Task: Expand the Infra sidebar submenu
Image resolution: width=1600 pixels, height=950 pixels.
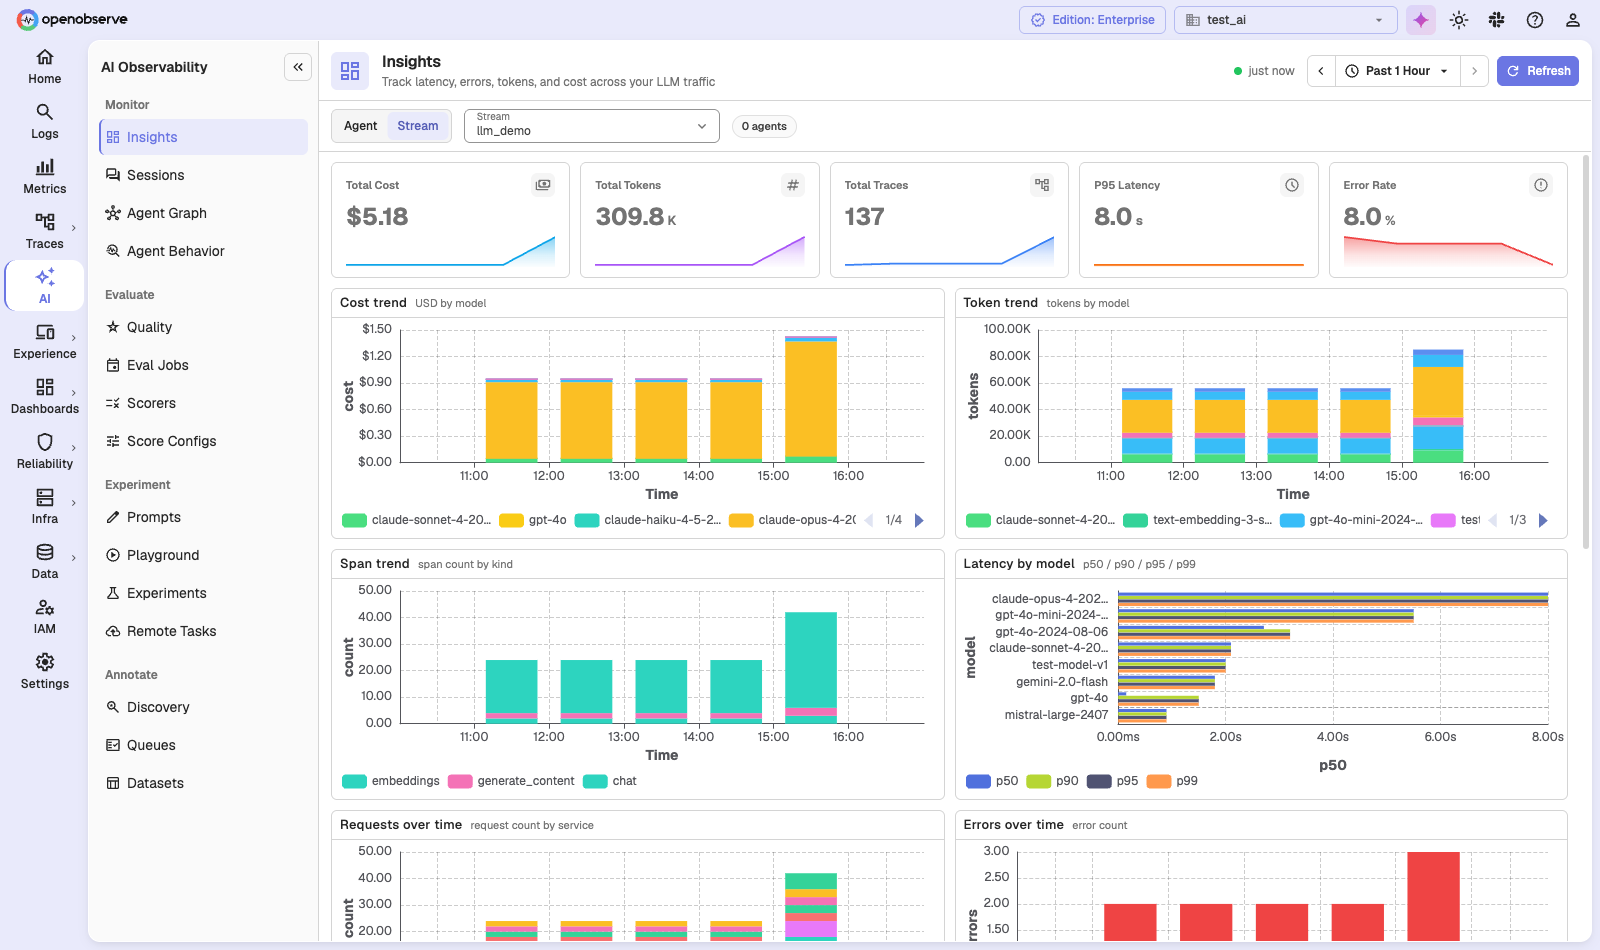Action: (74, 503)
